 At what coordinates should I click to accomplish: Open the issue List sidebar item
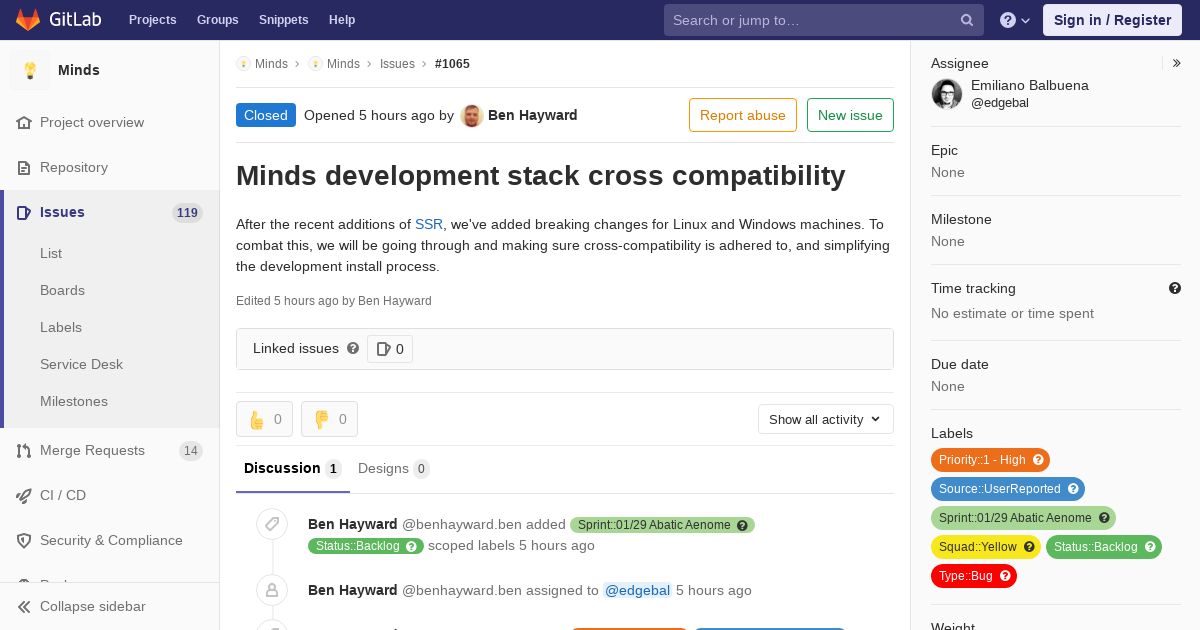tap(51, 253)
